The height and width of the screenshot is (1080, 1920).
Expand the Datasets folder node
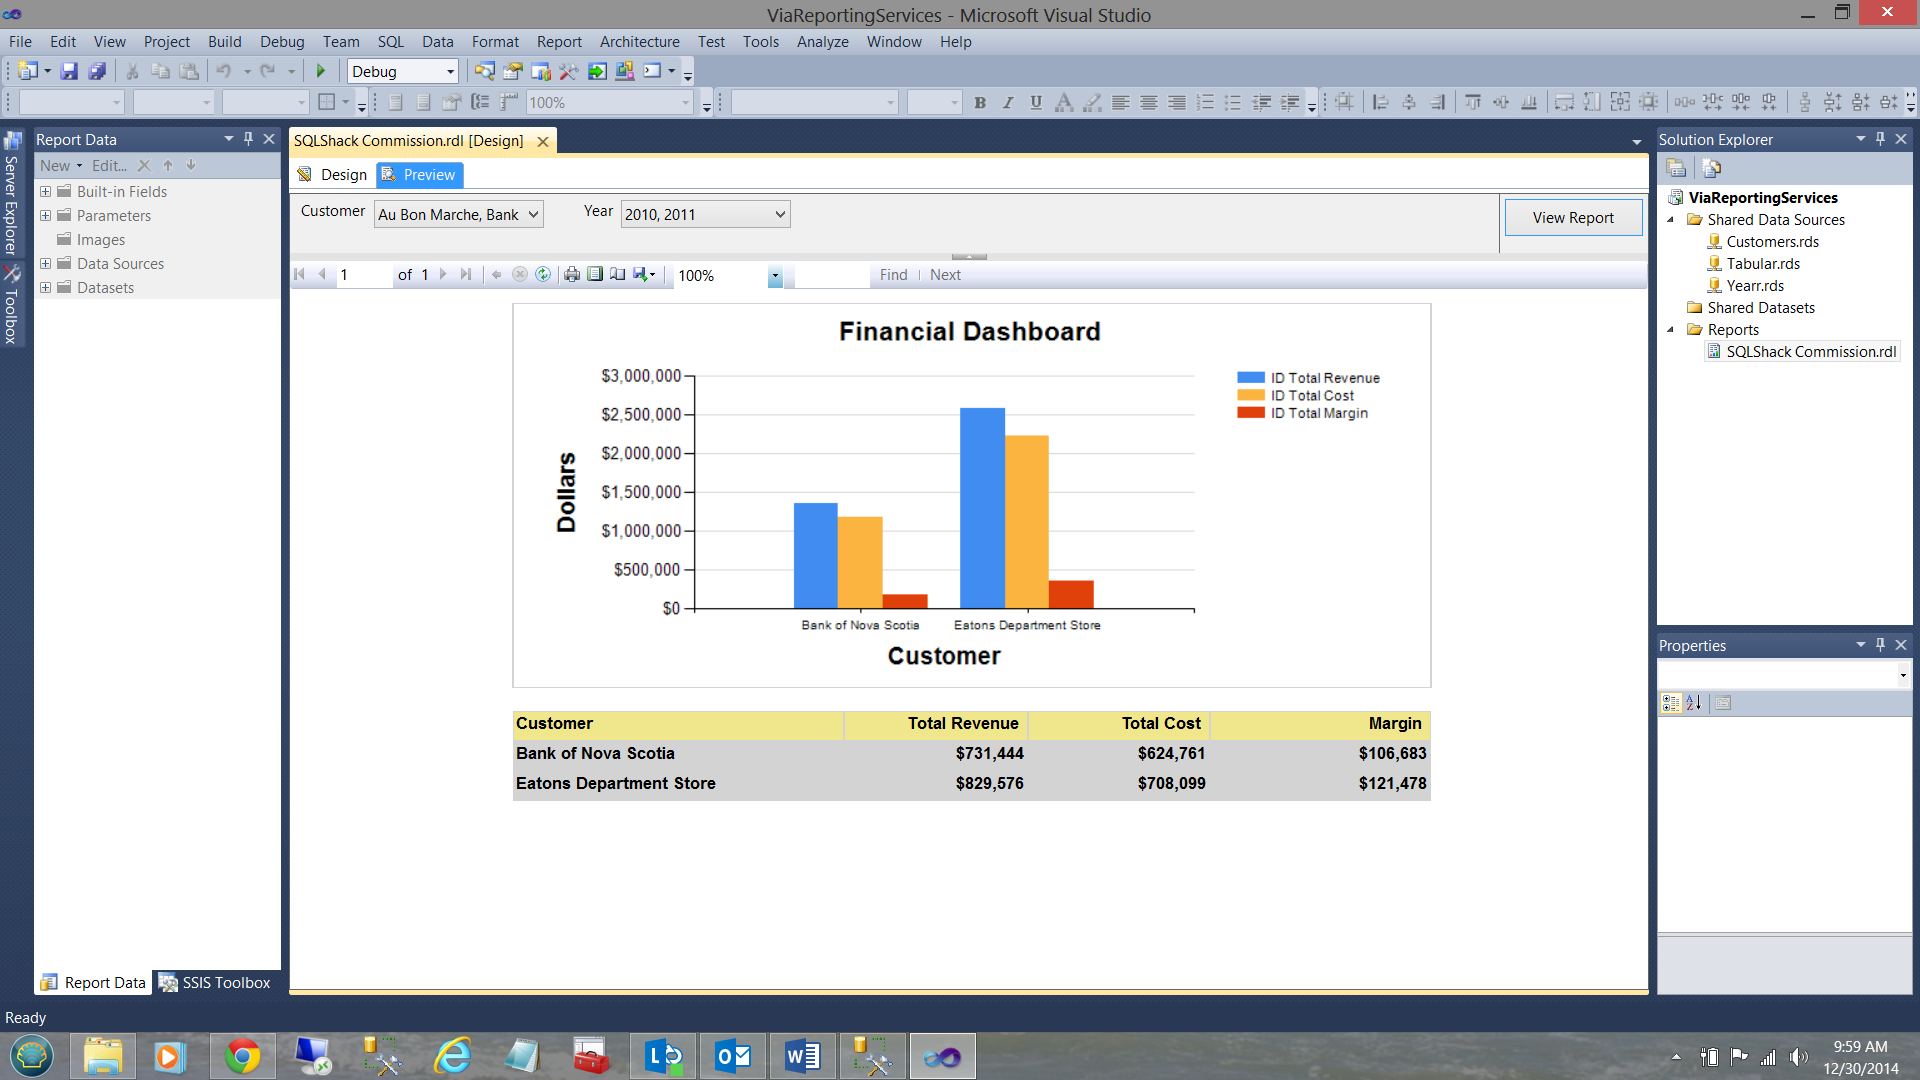coord(45,288)
